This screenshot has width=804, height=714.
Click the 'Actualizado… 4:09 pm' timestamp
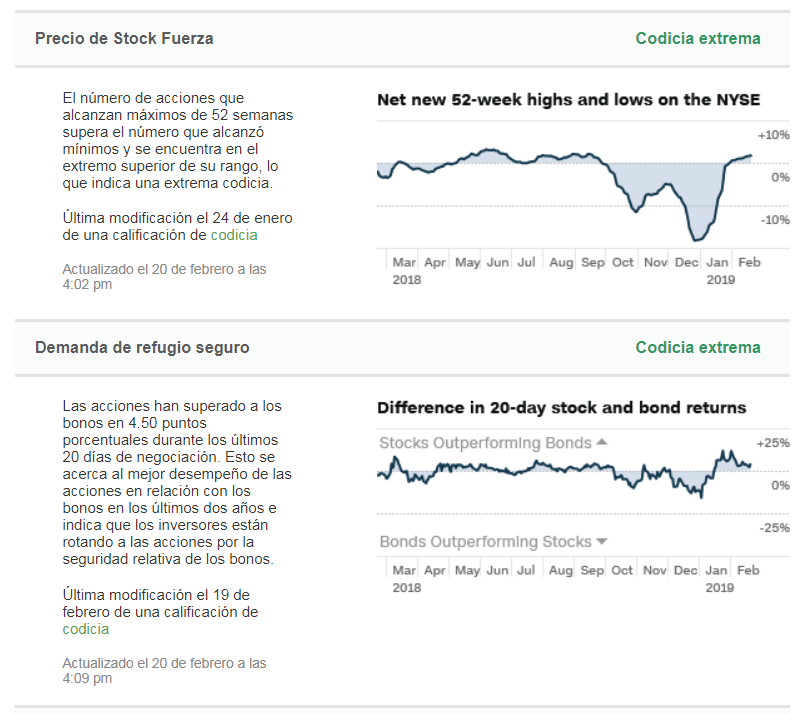164,670
